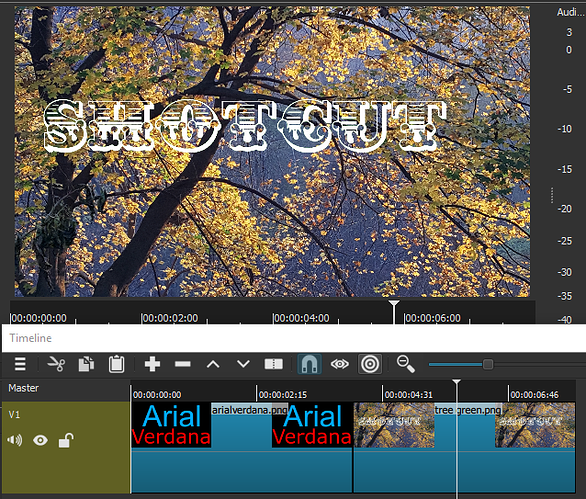586x499 pixels.
Task: Overwrite clip with the down chevron
Action: (x=243, y=364)
